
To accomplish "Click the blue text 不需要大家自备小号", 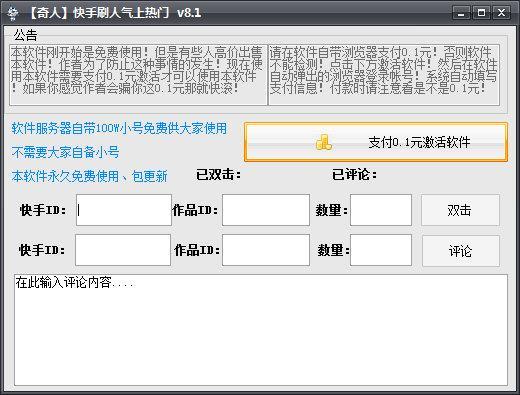I will (65, 152).
